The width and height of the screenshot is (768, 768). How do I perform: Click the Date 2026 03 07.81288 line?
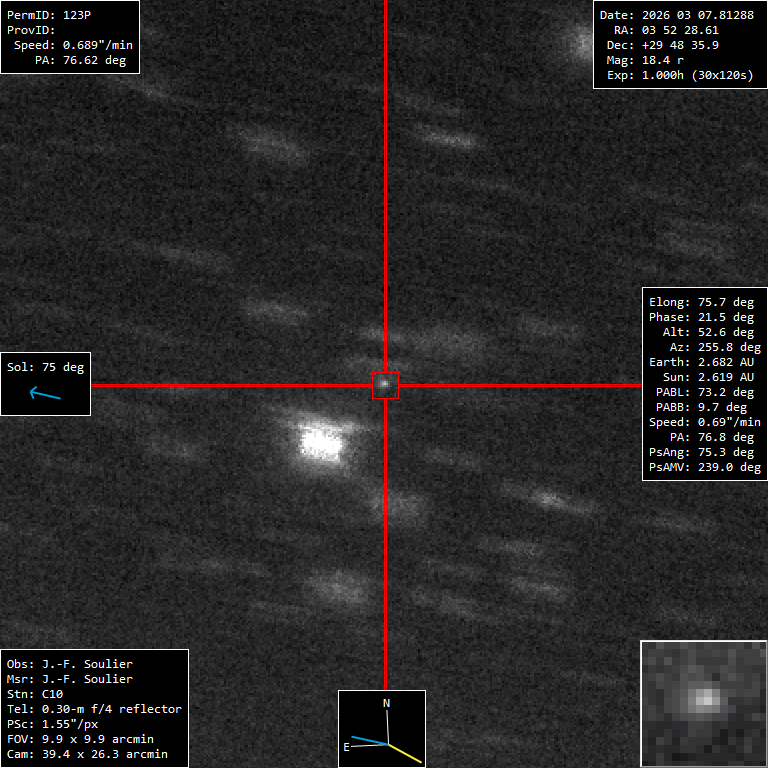[676, 16]
